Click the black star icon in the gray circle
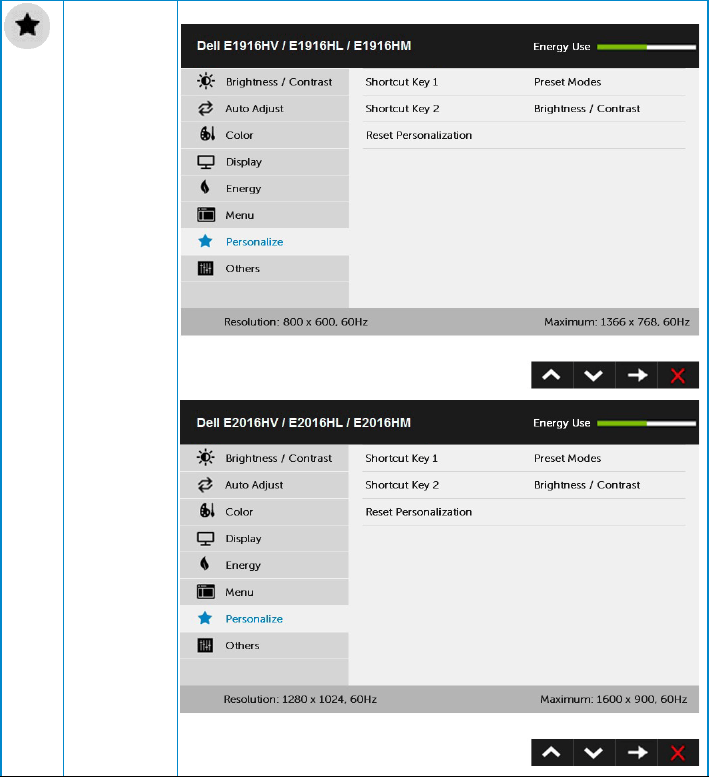This screenshot has height=777, width=709. coord(27,25)
